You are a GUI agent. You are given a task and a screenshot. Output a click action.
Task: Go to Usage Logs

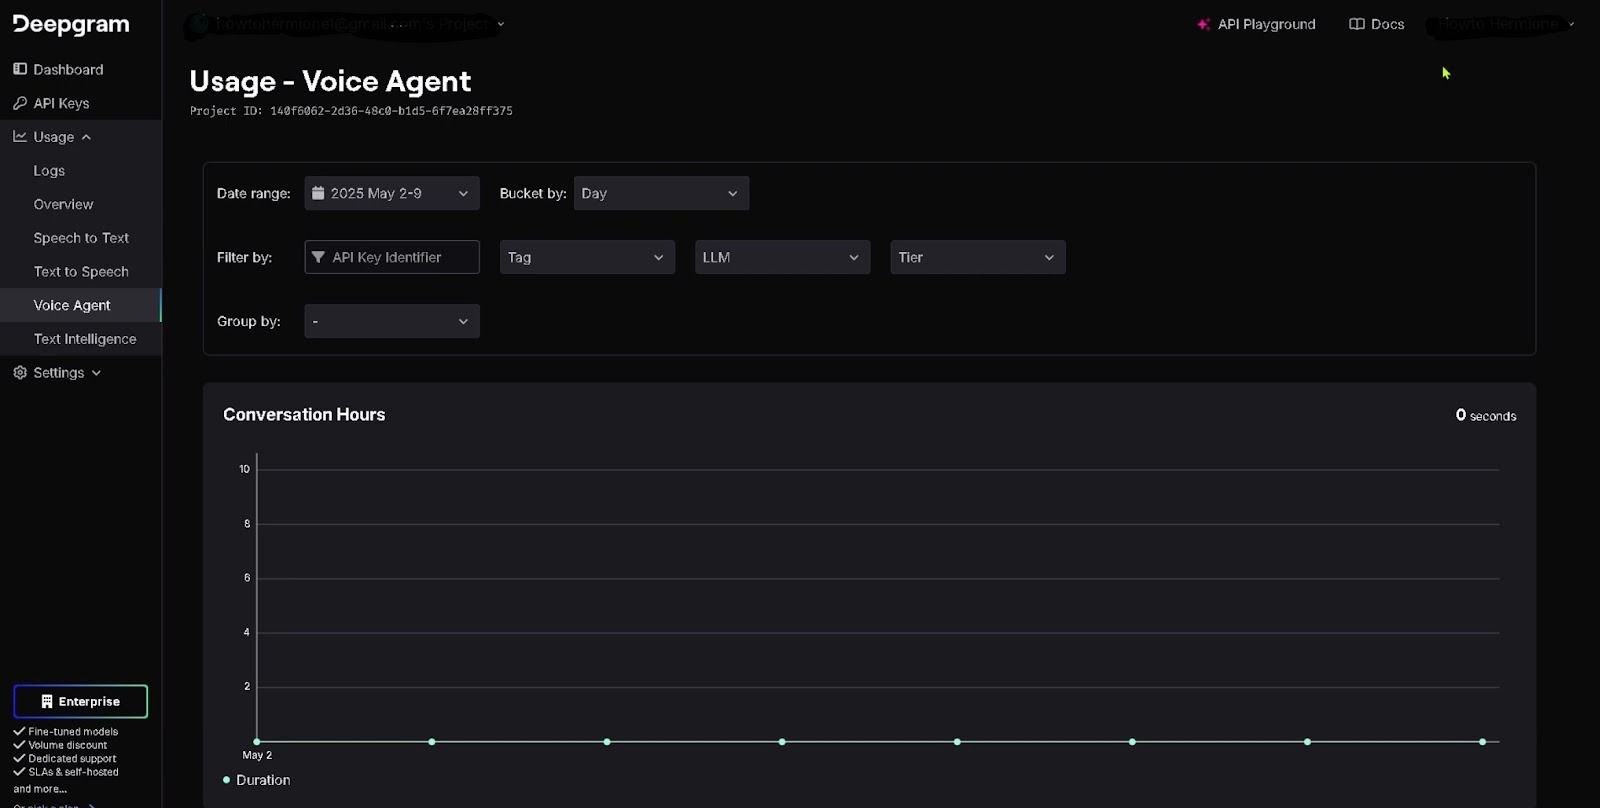49,171
